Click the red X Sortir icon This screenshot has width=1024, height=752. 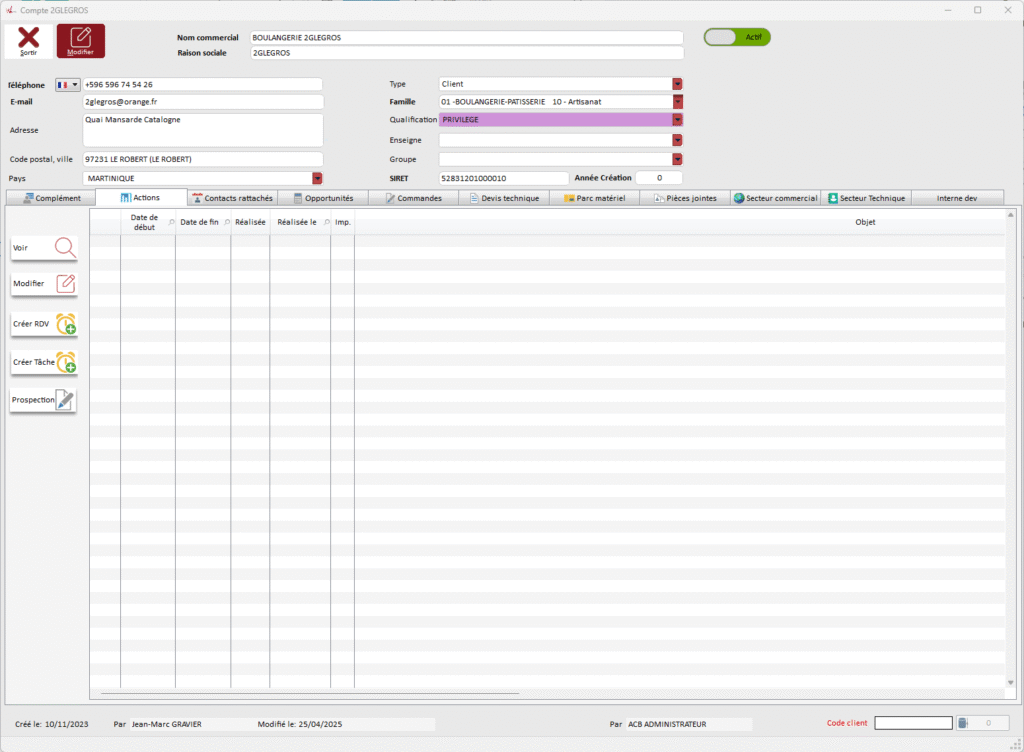29,40
